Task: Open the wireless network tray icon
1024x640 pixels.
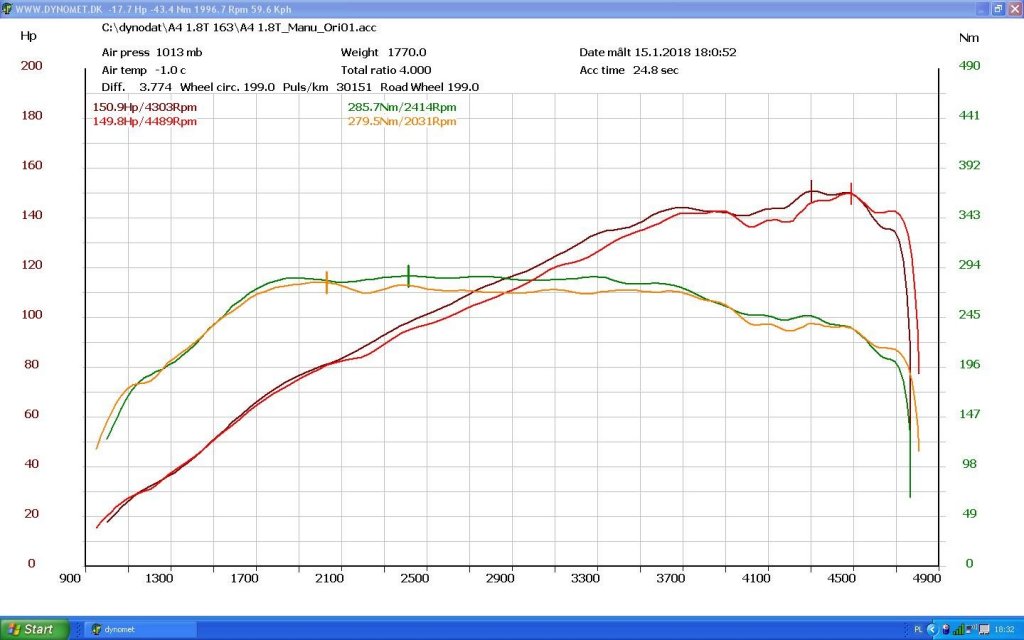Action: click(x=971, y=629)
